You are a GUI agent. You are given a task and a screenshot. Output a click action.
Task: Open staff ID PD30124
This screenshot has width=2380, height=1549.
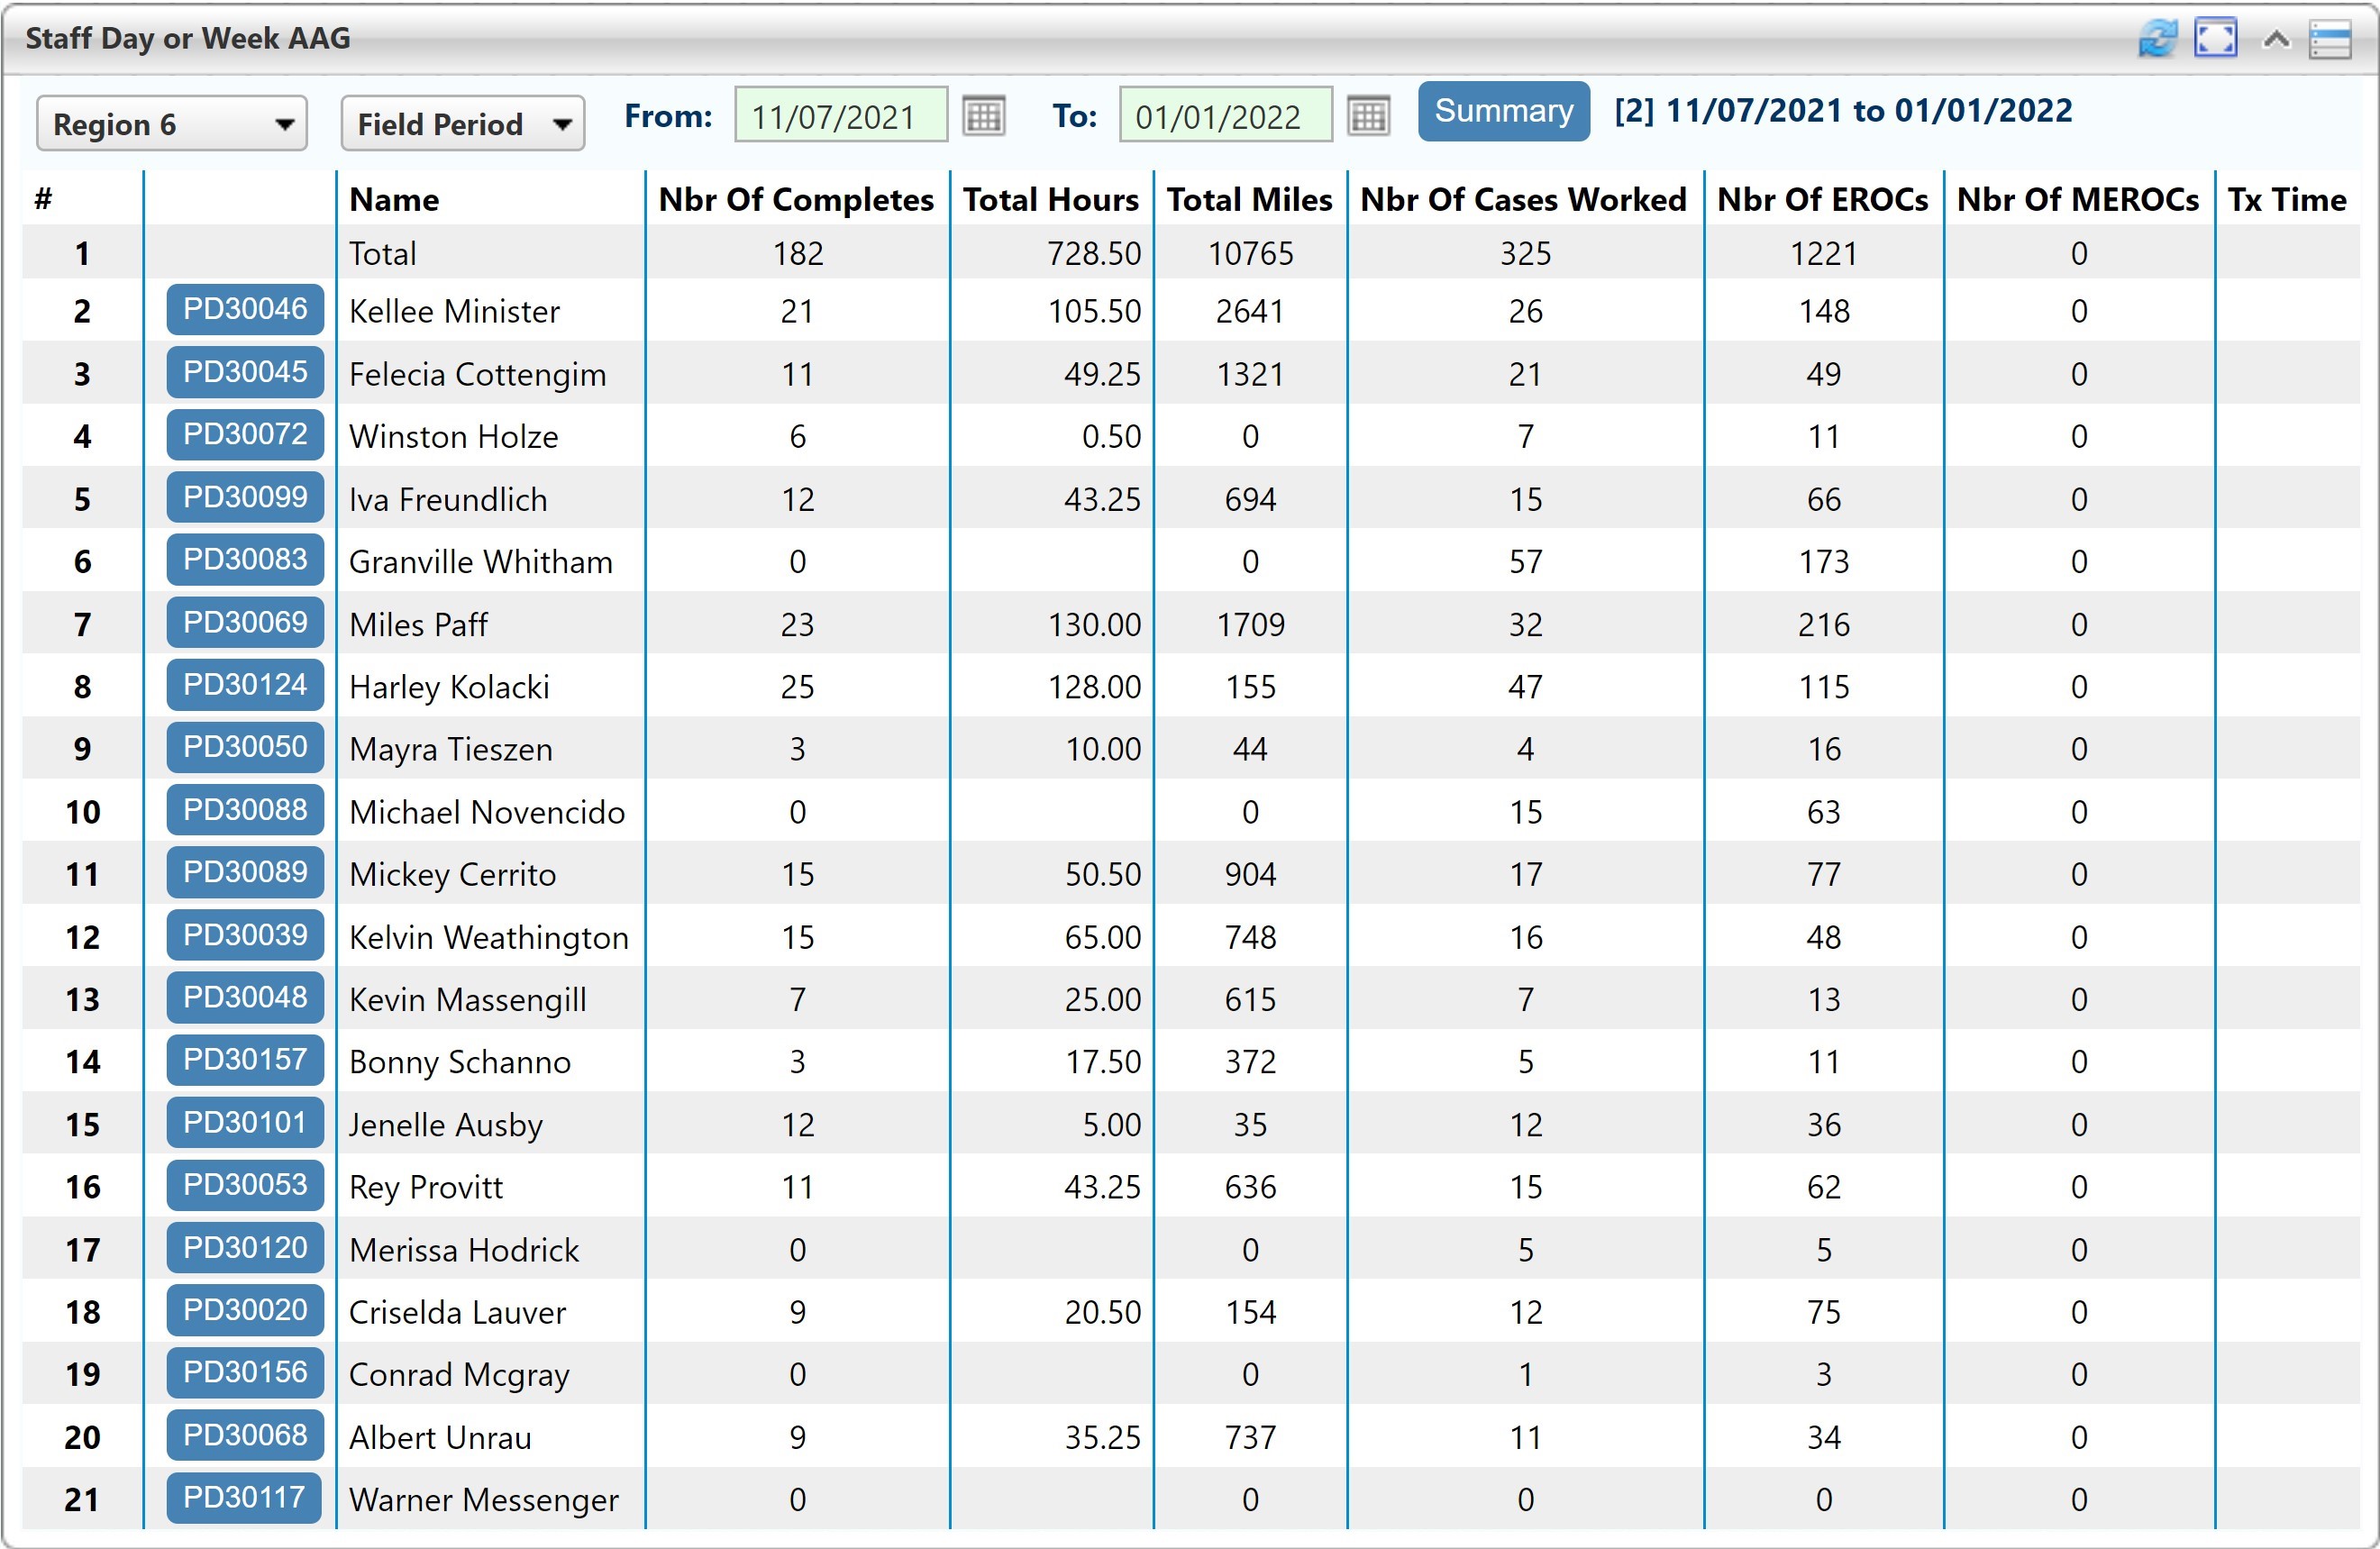coord(245,685)
